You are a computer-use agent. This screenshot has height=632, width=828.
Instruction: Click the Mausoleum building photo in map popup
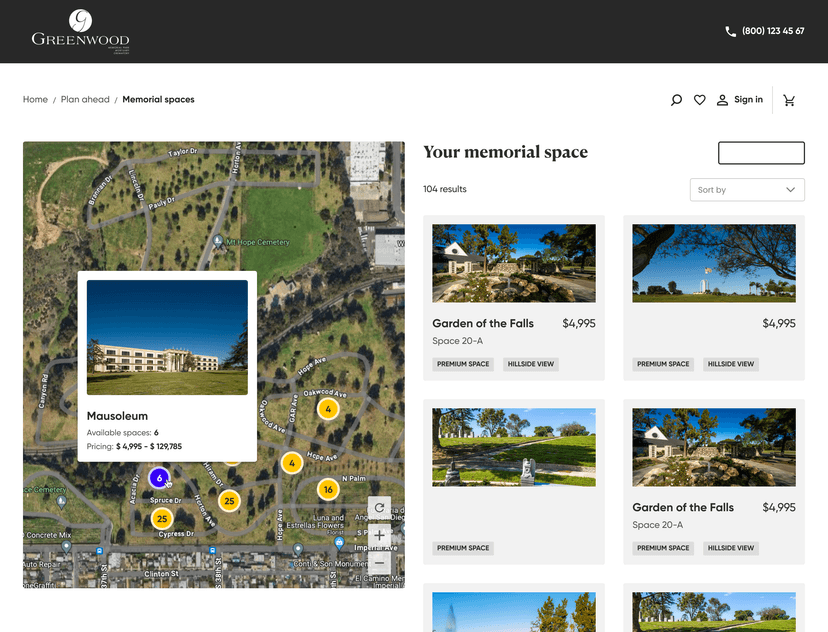tap(167, 337)
